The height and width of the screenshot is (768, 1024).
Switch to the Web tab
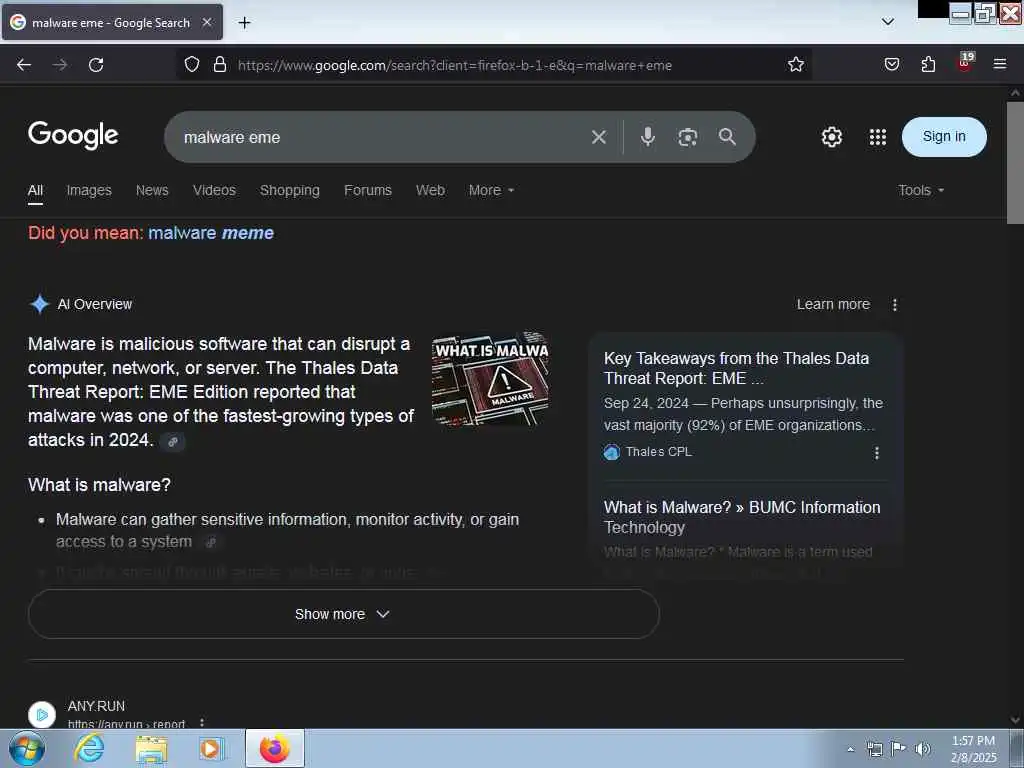pos(430,190)
